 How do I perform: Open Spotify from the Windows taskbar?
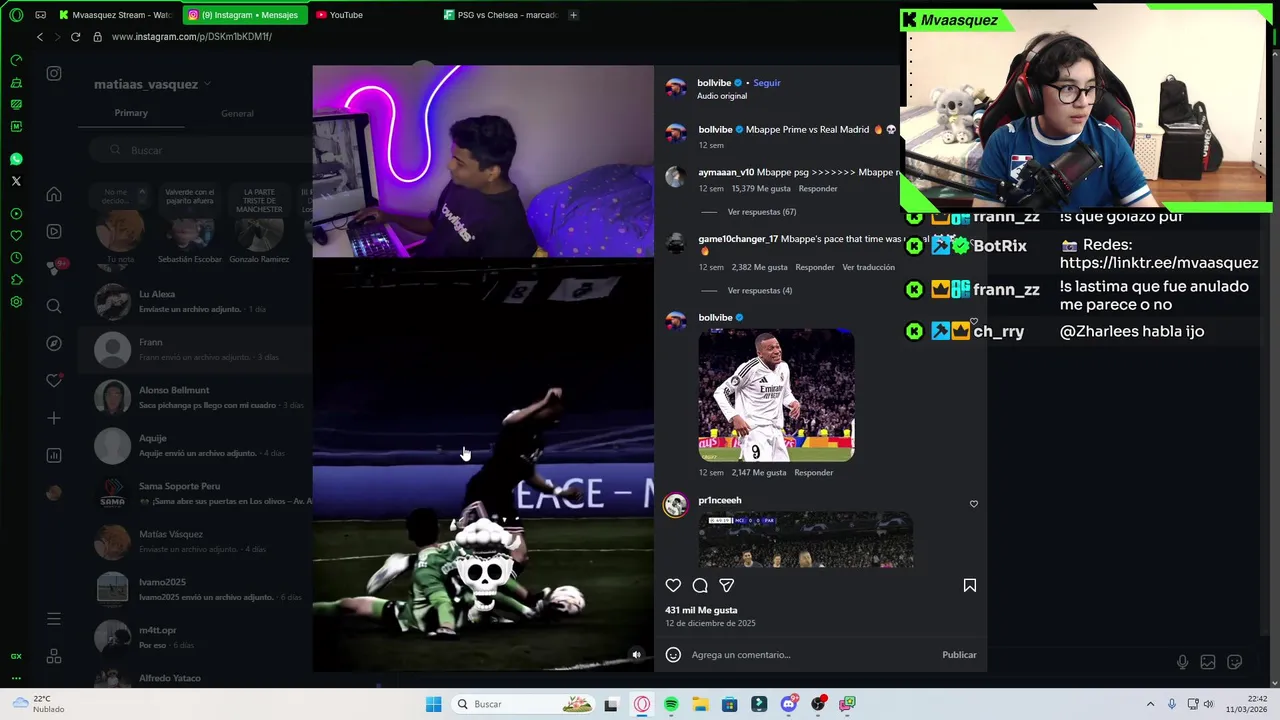coord(671,704)
